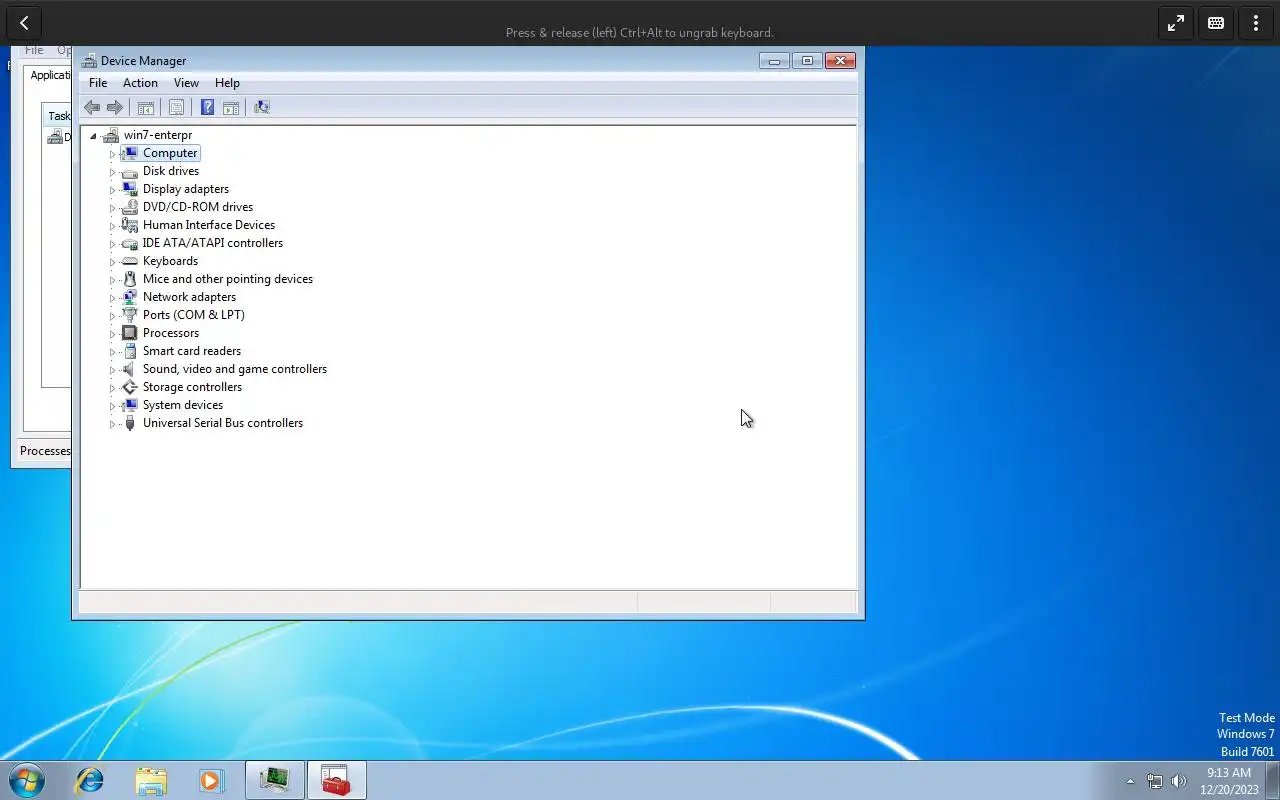Collapse the win7-enterpr root node

[x=93, y=136]
